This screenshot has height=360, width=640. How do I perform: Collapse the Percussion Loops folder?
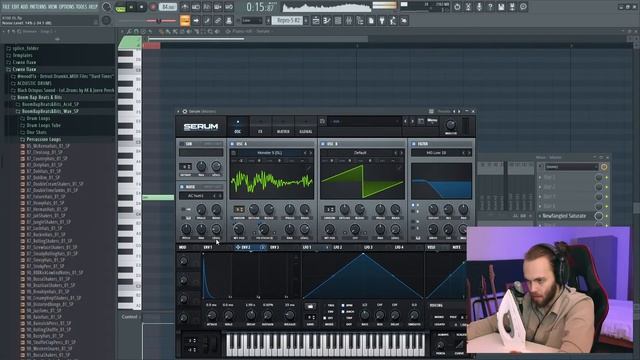point(43,139)
